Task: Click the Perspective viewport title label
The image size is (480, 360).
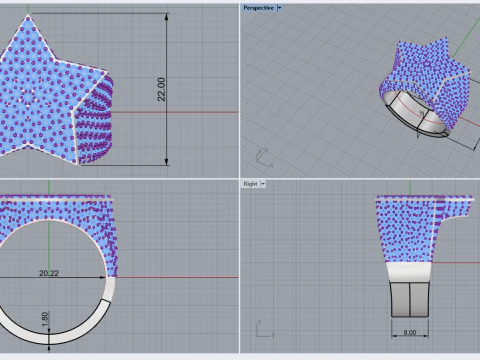Action: click(259, 8)
